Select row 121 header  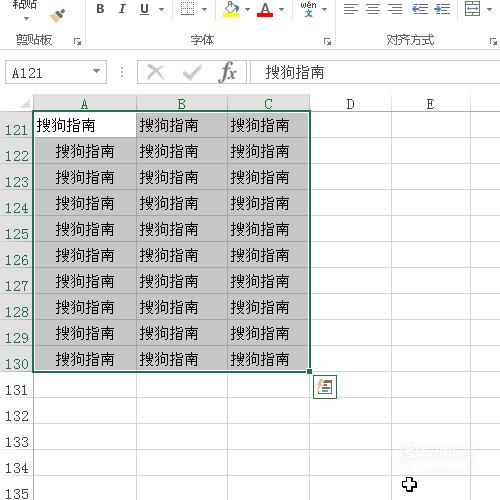16,125
